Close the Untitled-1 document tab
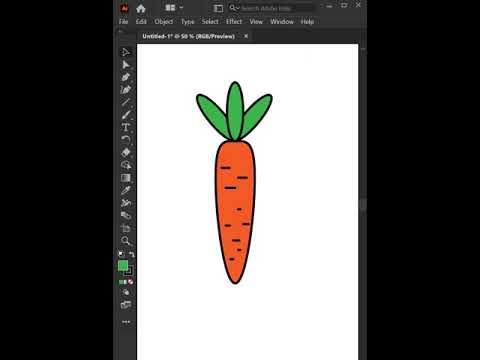Image resolution: width=480 pixels, height=360 pixels. pos(246,36)
